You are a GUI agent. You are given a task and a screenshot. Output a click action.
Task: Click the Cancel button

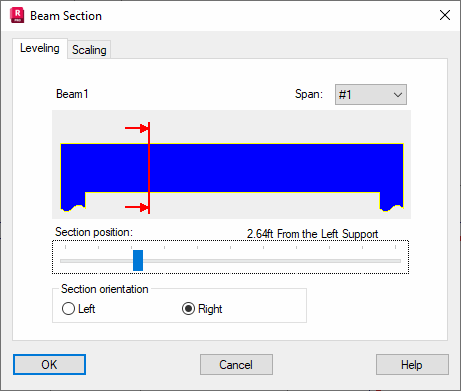click(x=236, y=364)
